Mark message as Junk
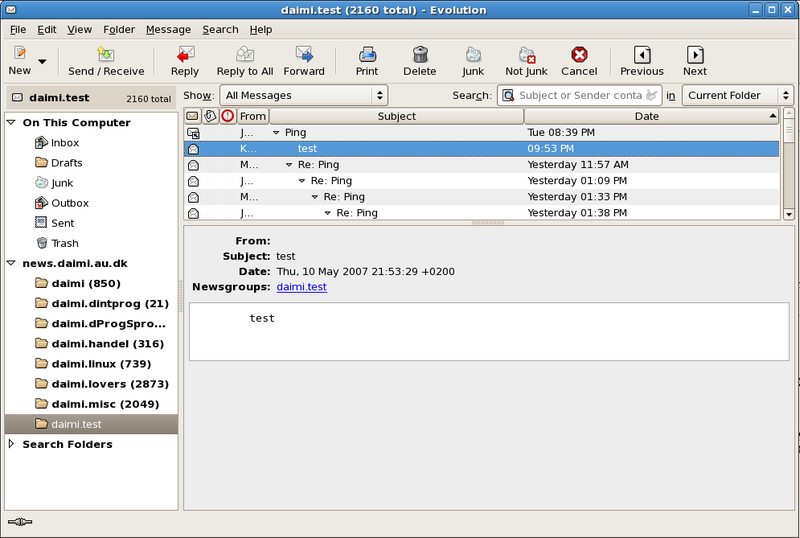 tap(473, 54)
